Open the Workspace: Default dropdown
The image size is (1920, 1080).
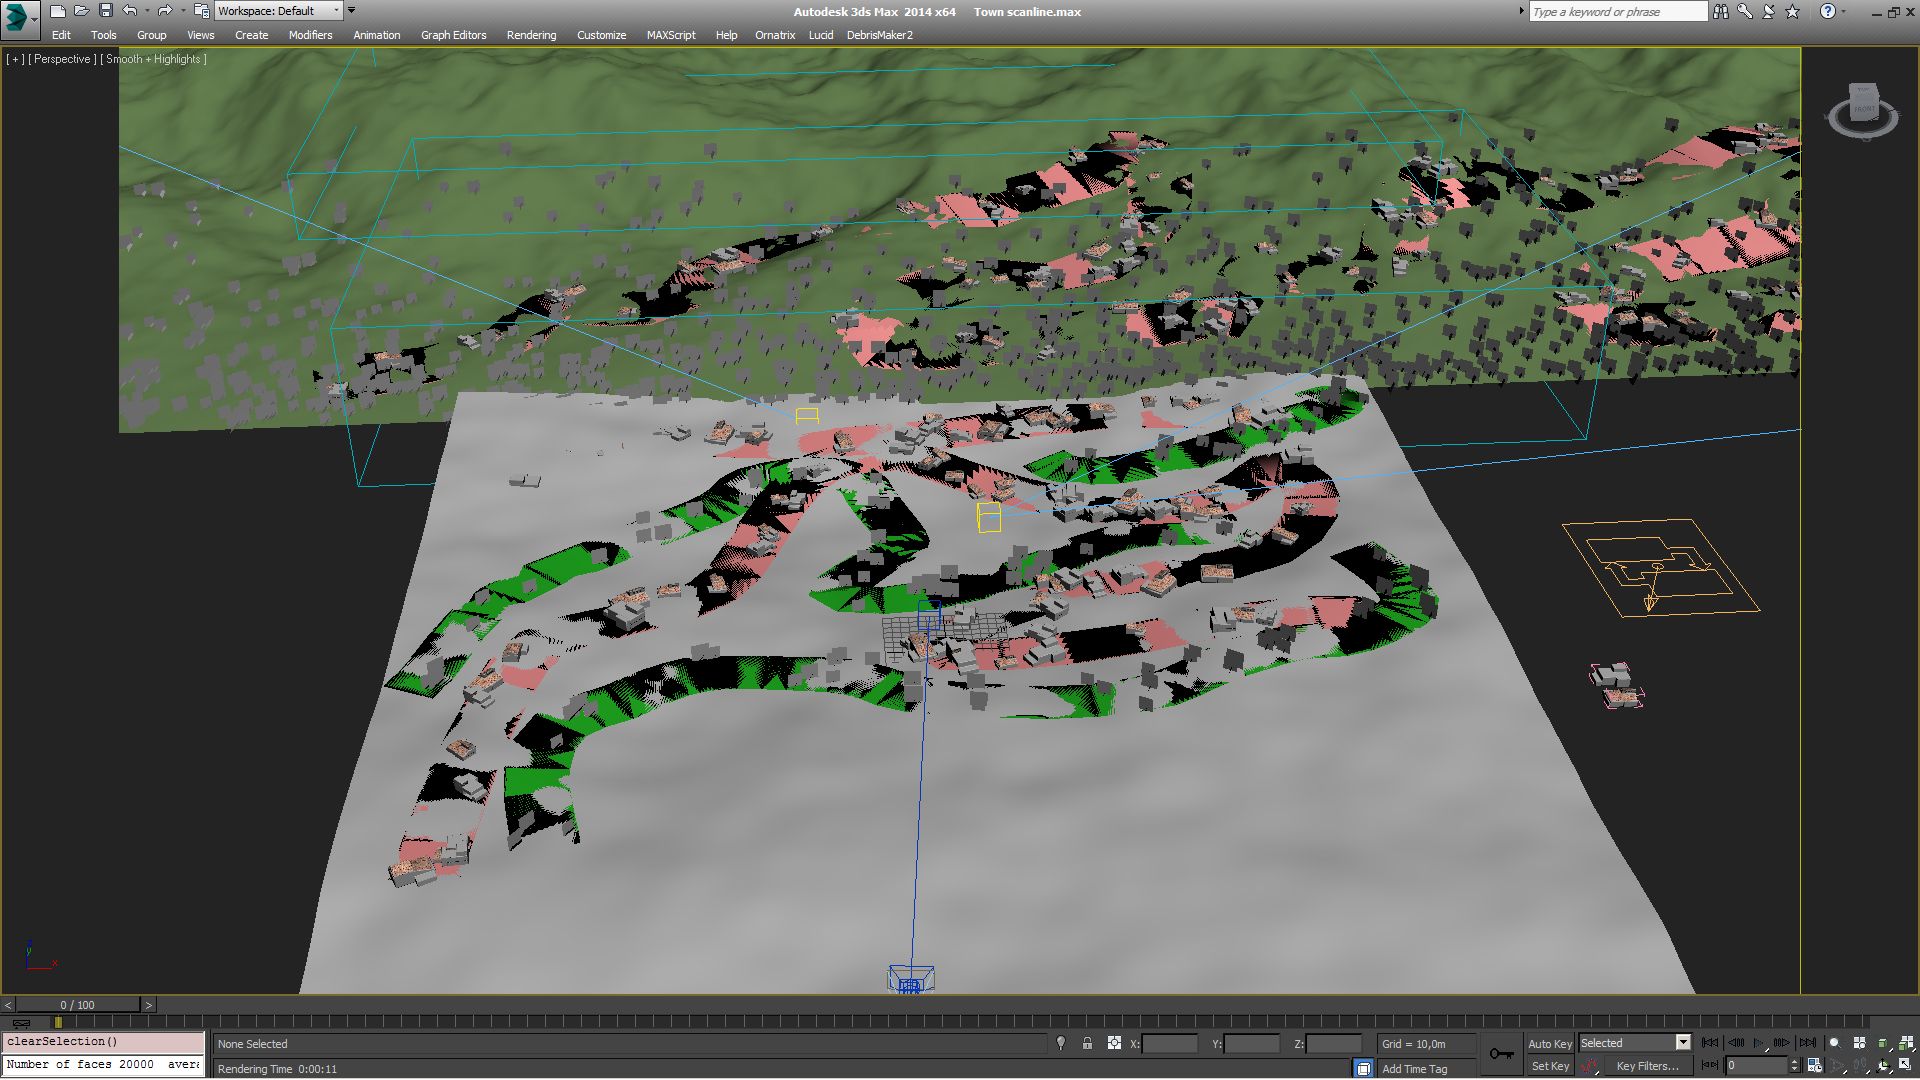point(278,11)
